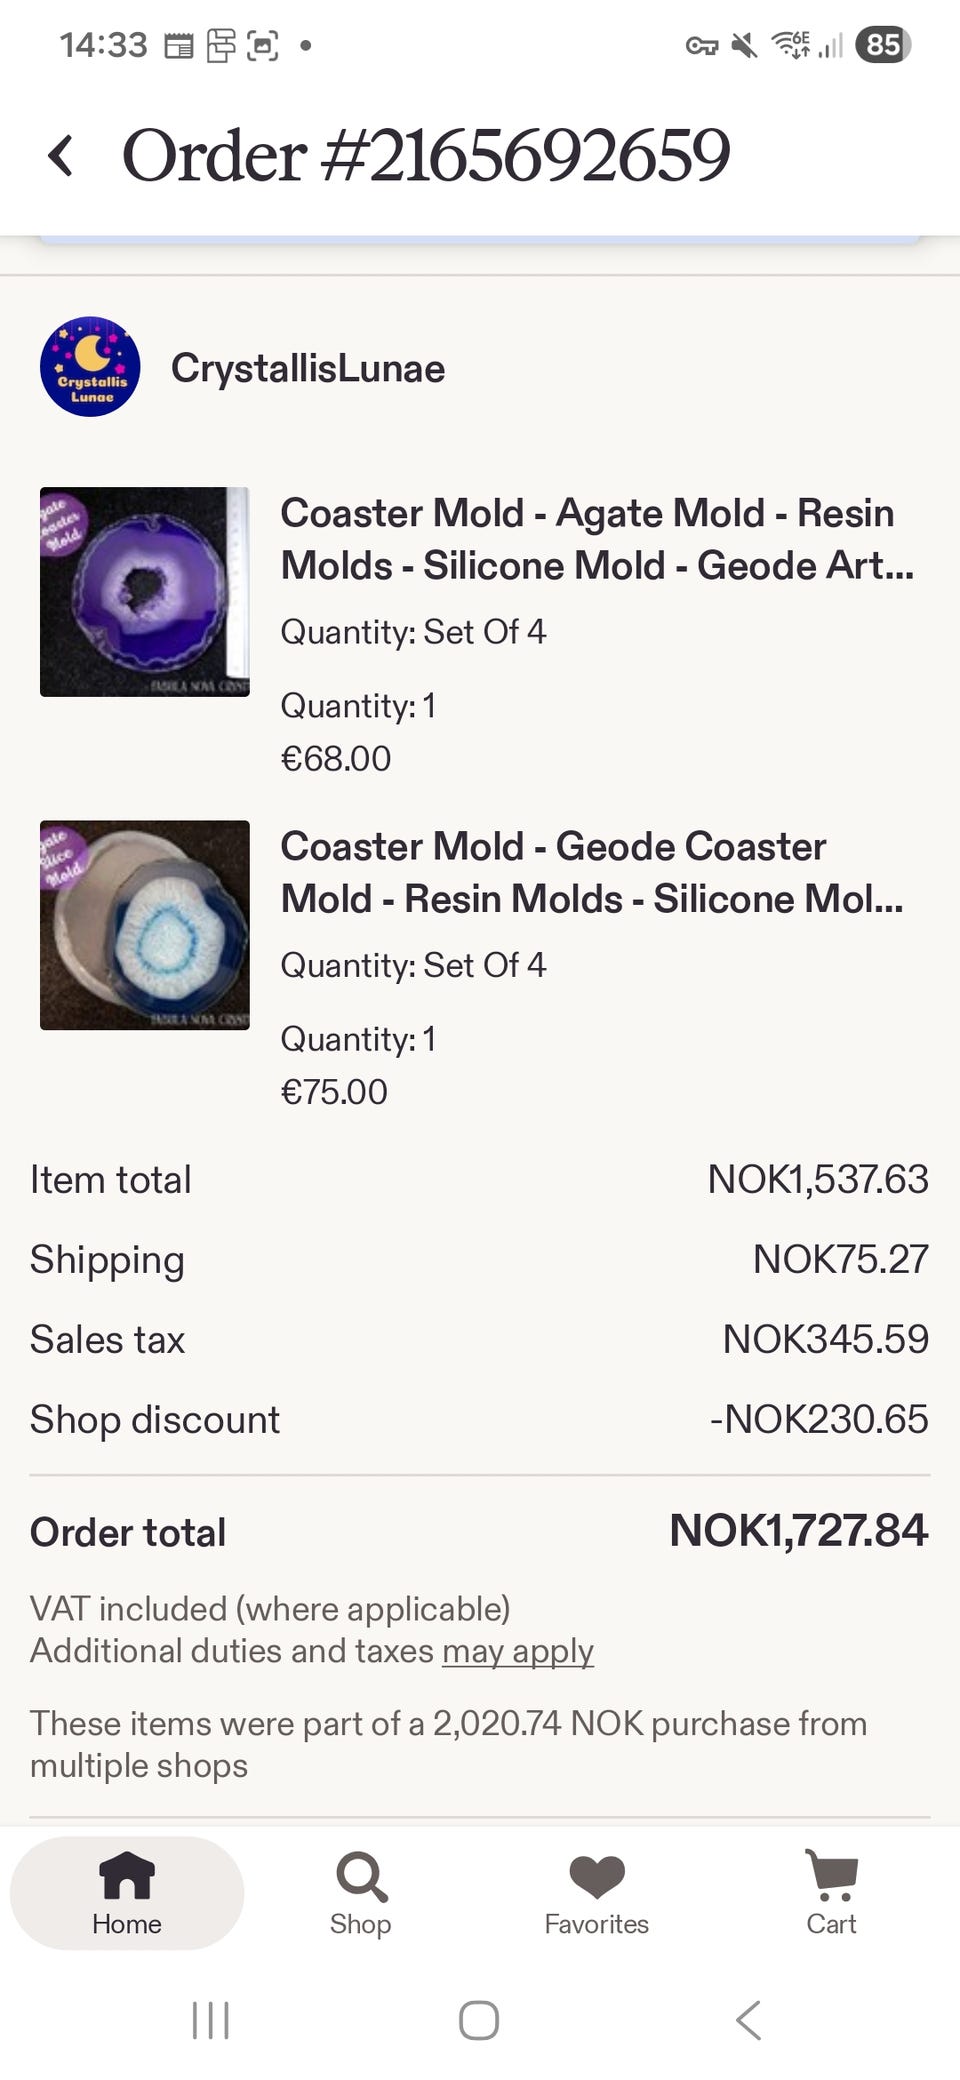Tap the Home house icon
This screenshot has width=960, height=2080.
coord(127,1875)
